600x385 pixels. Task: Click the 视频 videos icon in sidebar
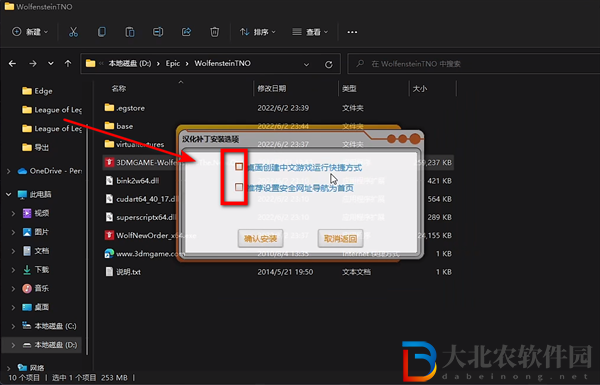[27, 213]
